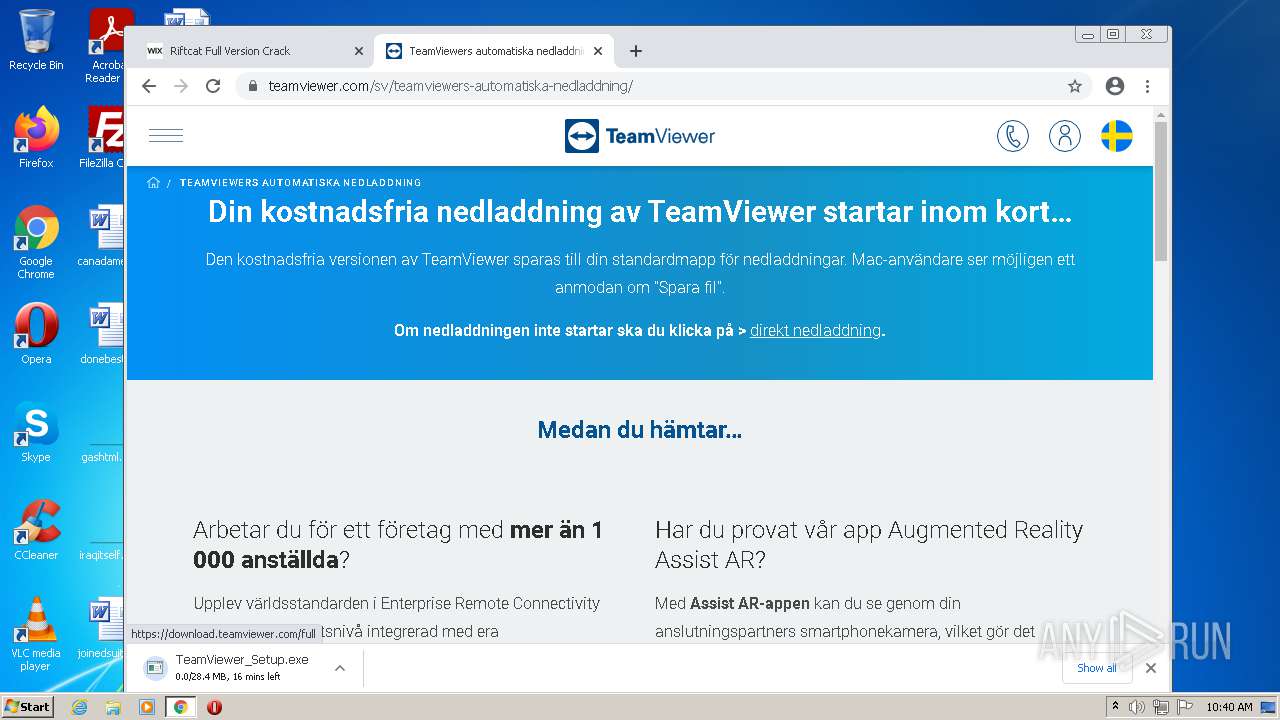Open media player taskbar icon
1280x720 pixels.
(147, 707)
